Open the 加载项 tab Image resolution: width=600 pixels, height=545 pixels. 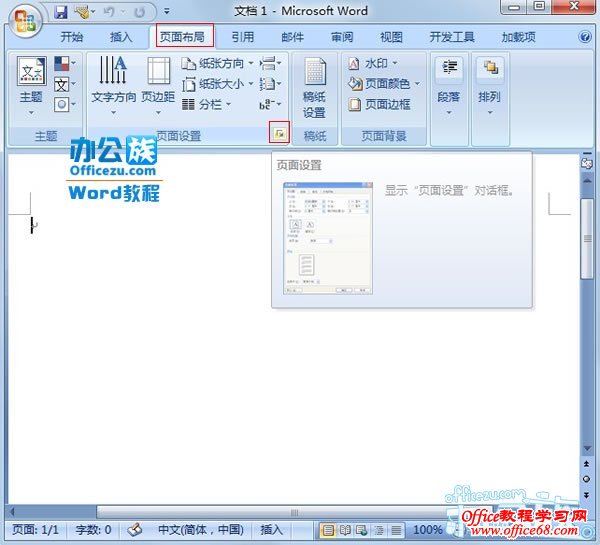pos(518,37)
